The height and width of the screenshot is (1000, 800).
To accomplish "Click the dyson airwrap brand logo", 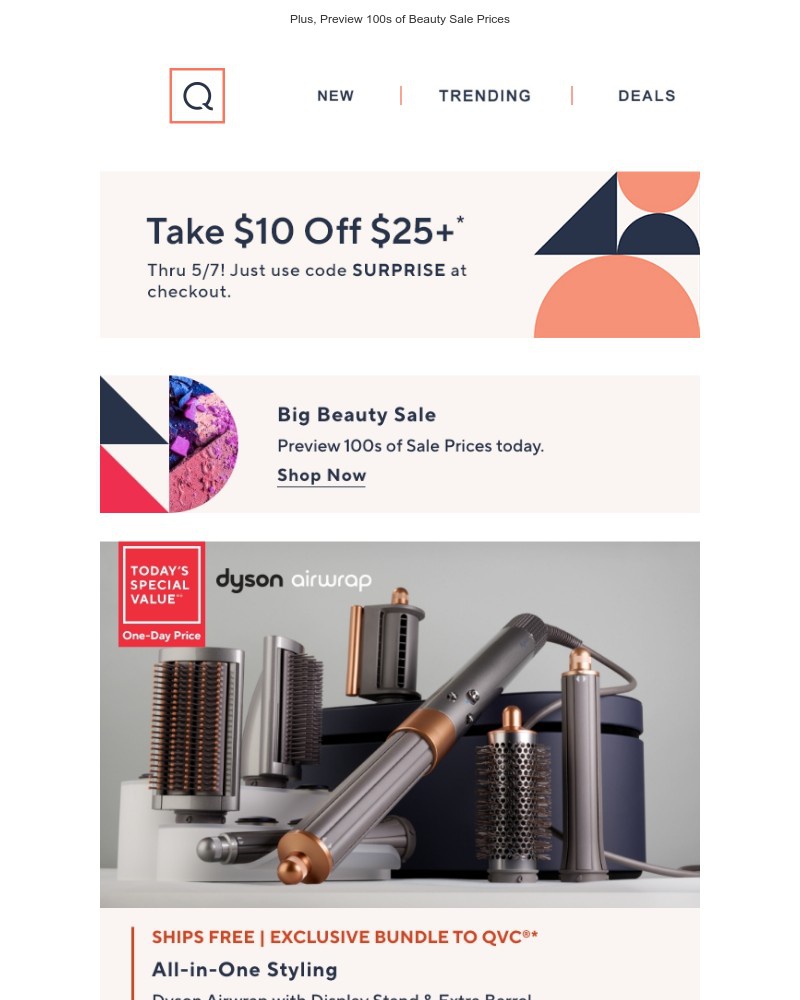I will [x=293, y=580].
